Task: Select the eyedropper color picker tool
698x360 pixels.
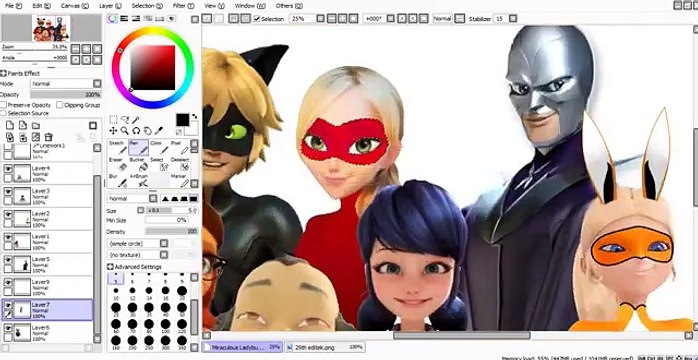Action: click(x=159, y=131)
